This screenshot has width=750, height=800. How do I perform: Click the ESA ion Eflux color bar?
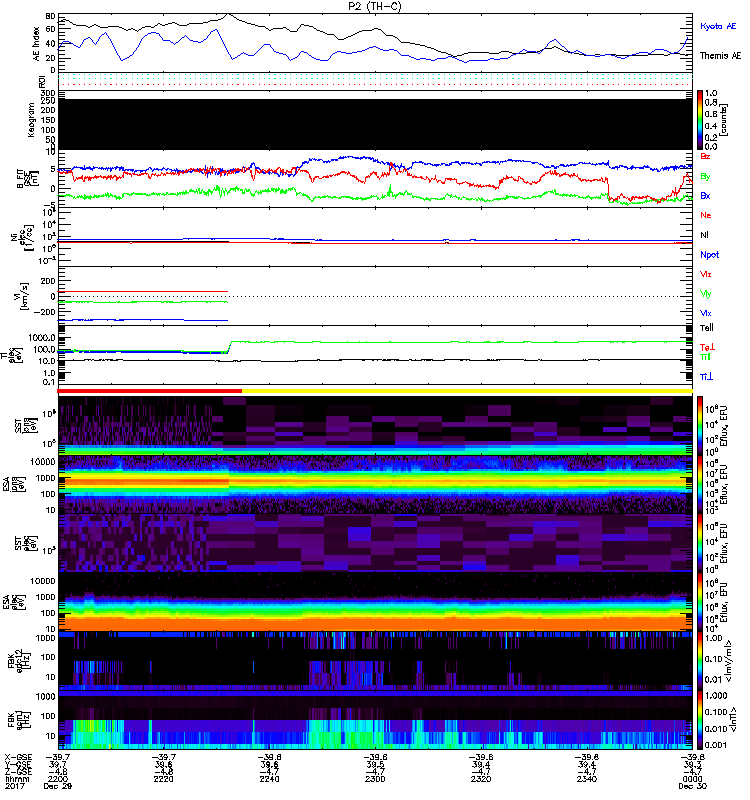[700, 485]
